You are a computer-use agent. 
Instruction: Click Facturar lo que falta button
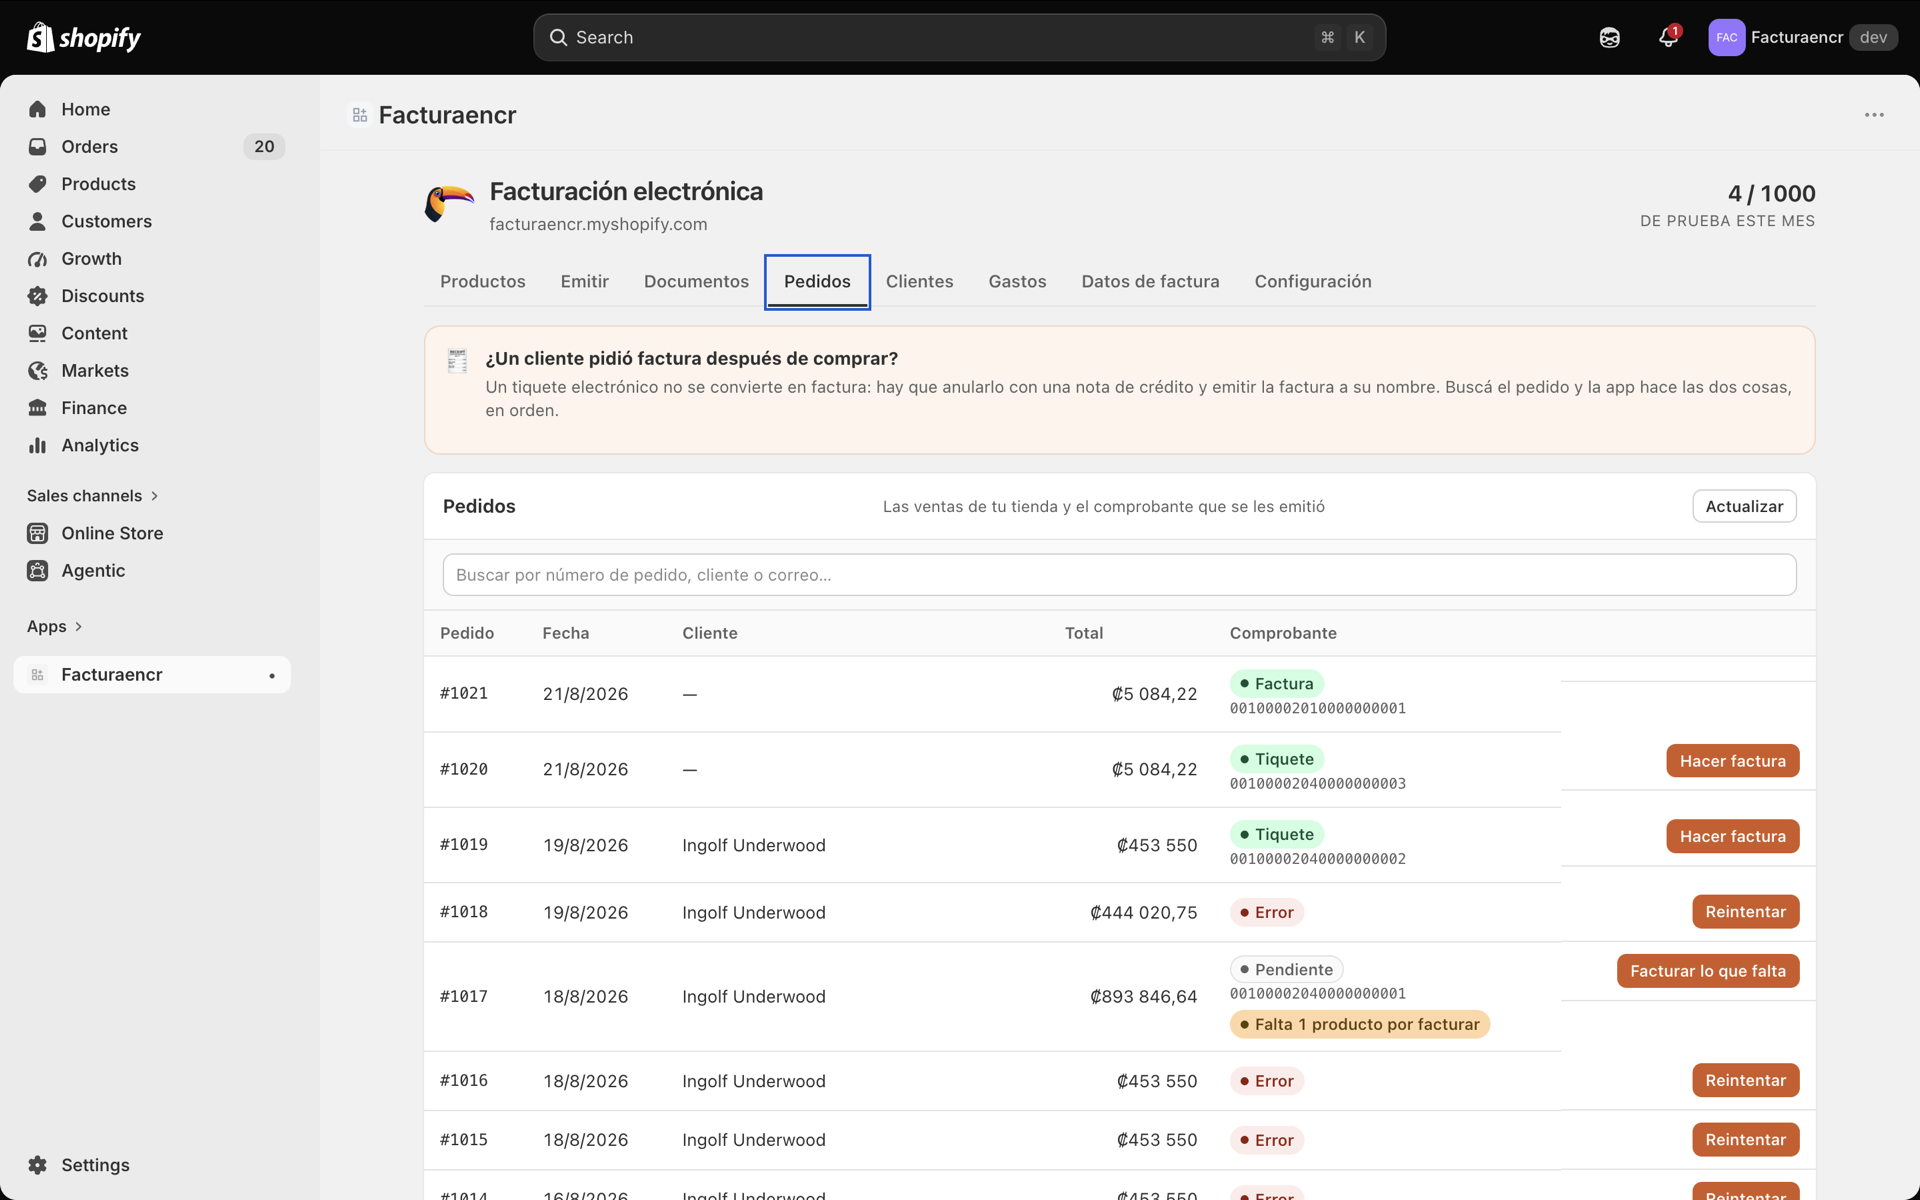[1707, 971]
